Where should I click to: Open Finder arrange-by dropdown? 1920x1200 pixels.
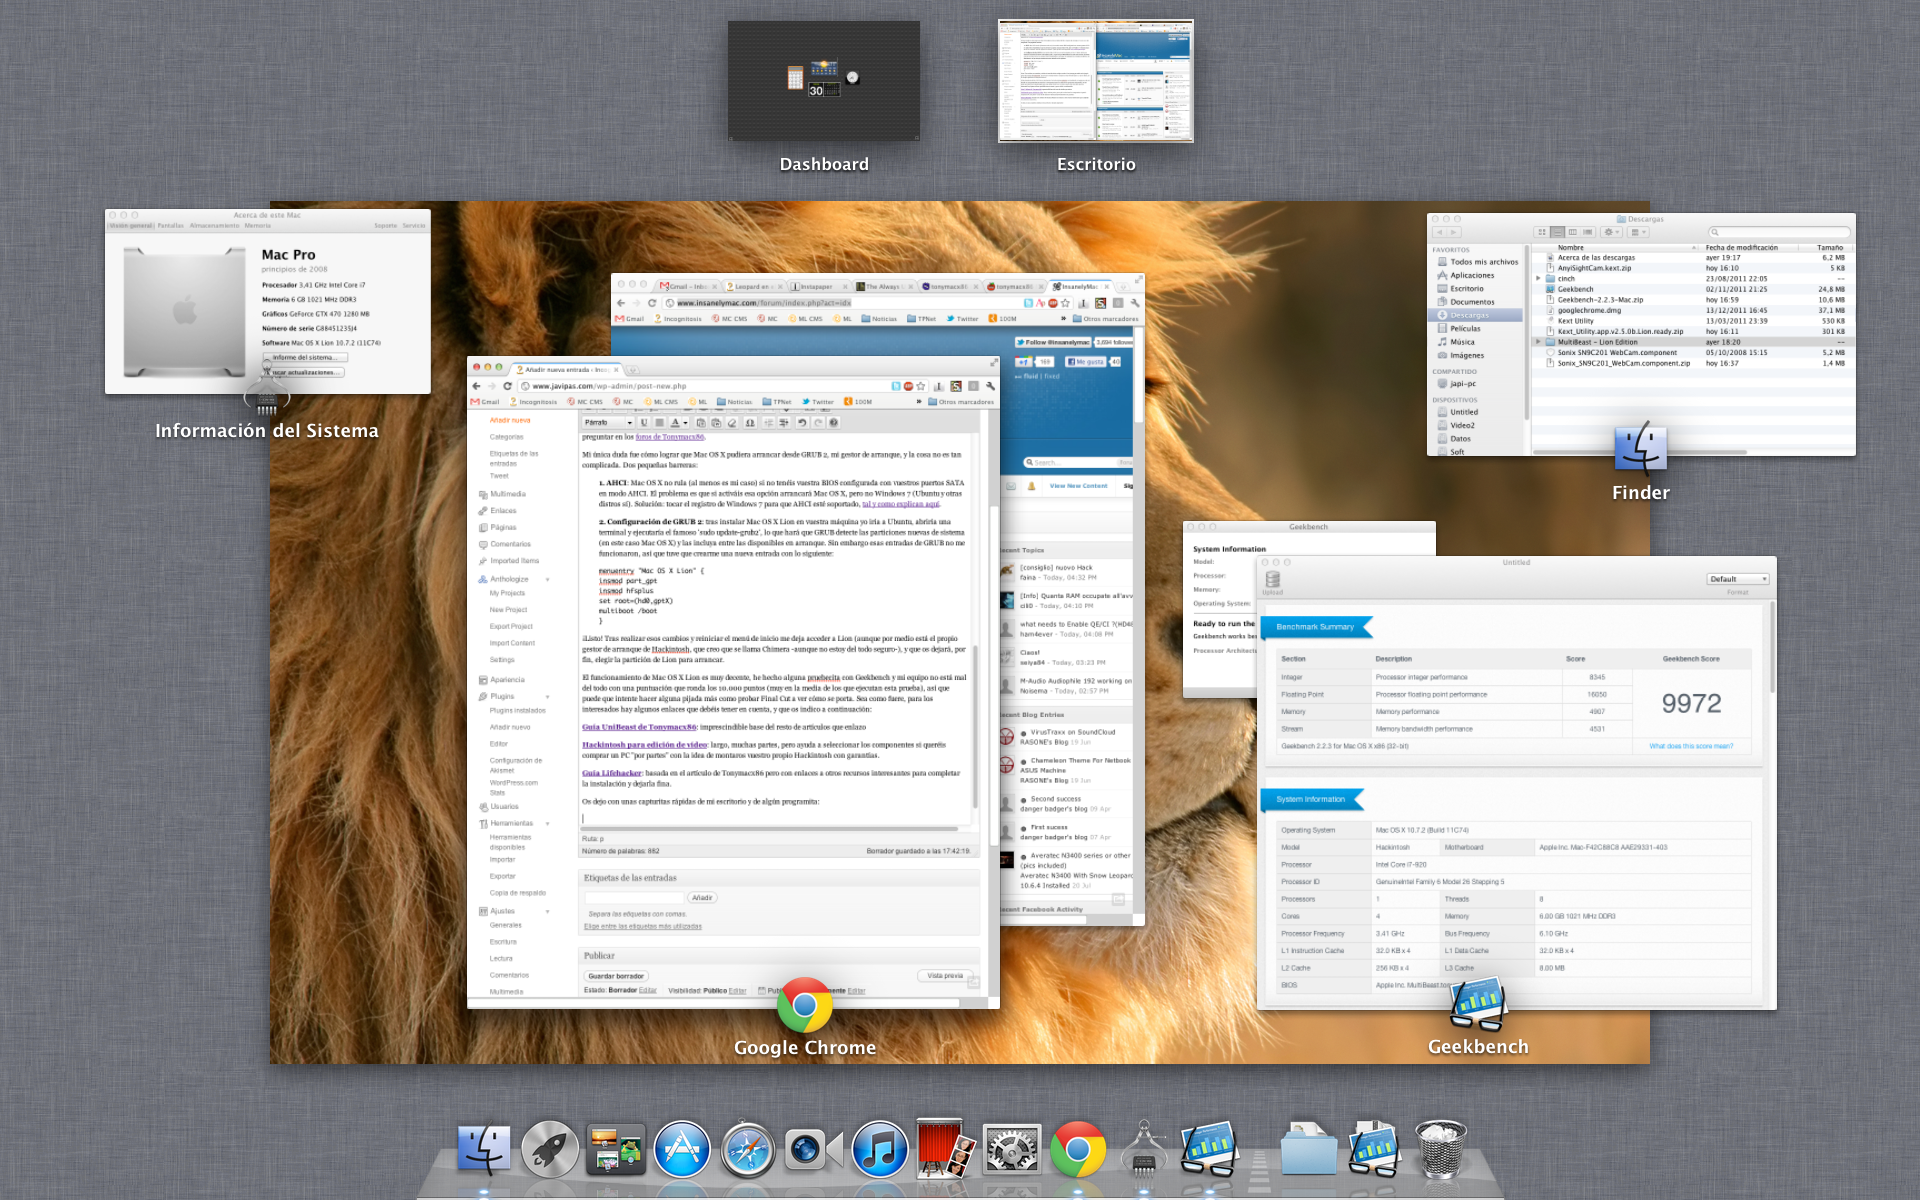[x=1638, y=232]
